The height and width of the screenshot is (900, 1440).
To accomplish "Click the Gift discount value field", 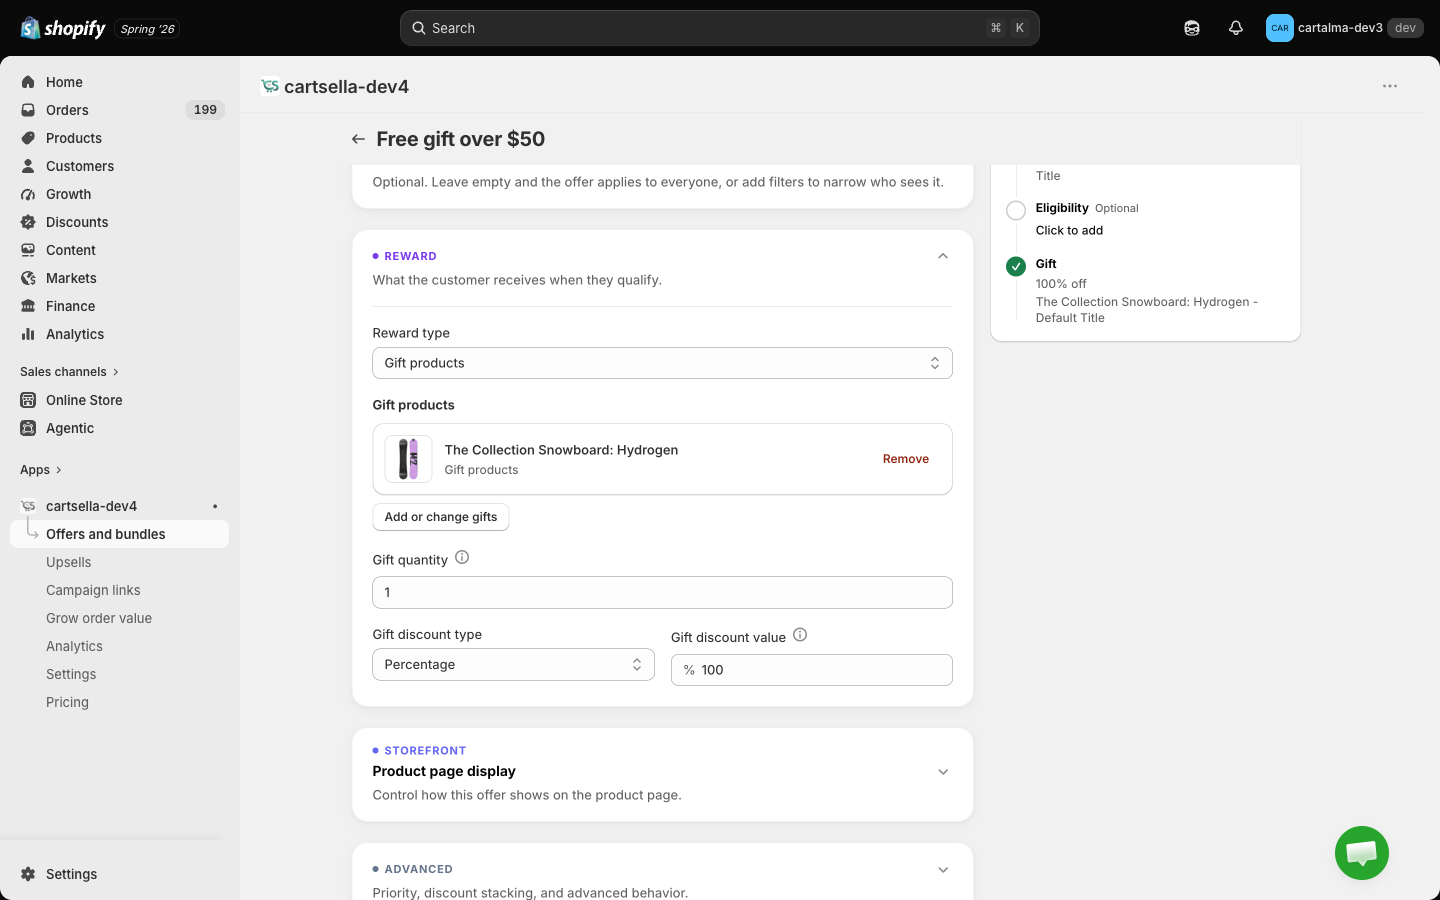I will point(811,670).
